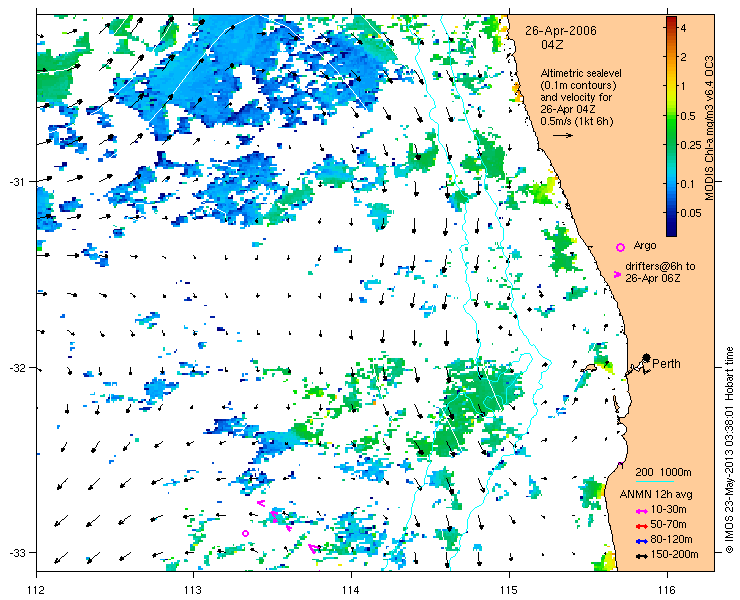Screen dimensions: 740x600
Task: Click the 'Perth' city label
Action: click(x=666, y=363)
